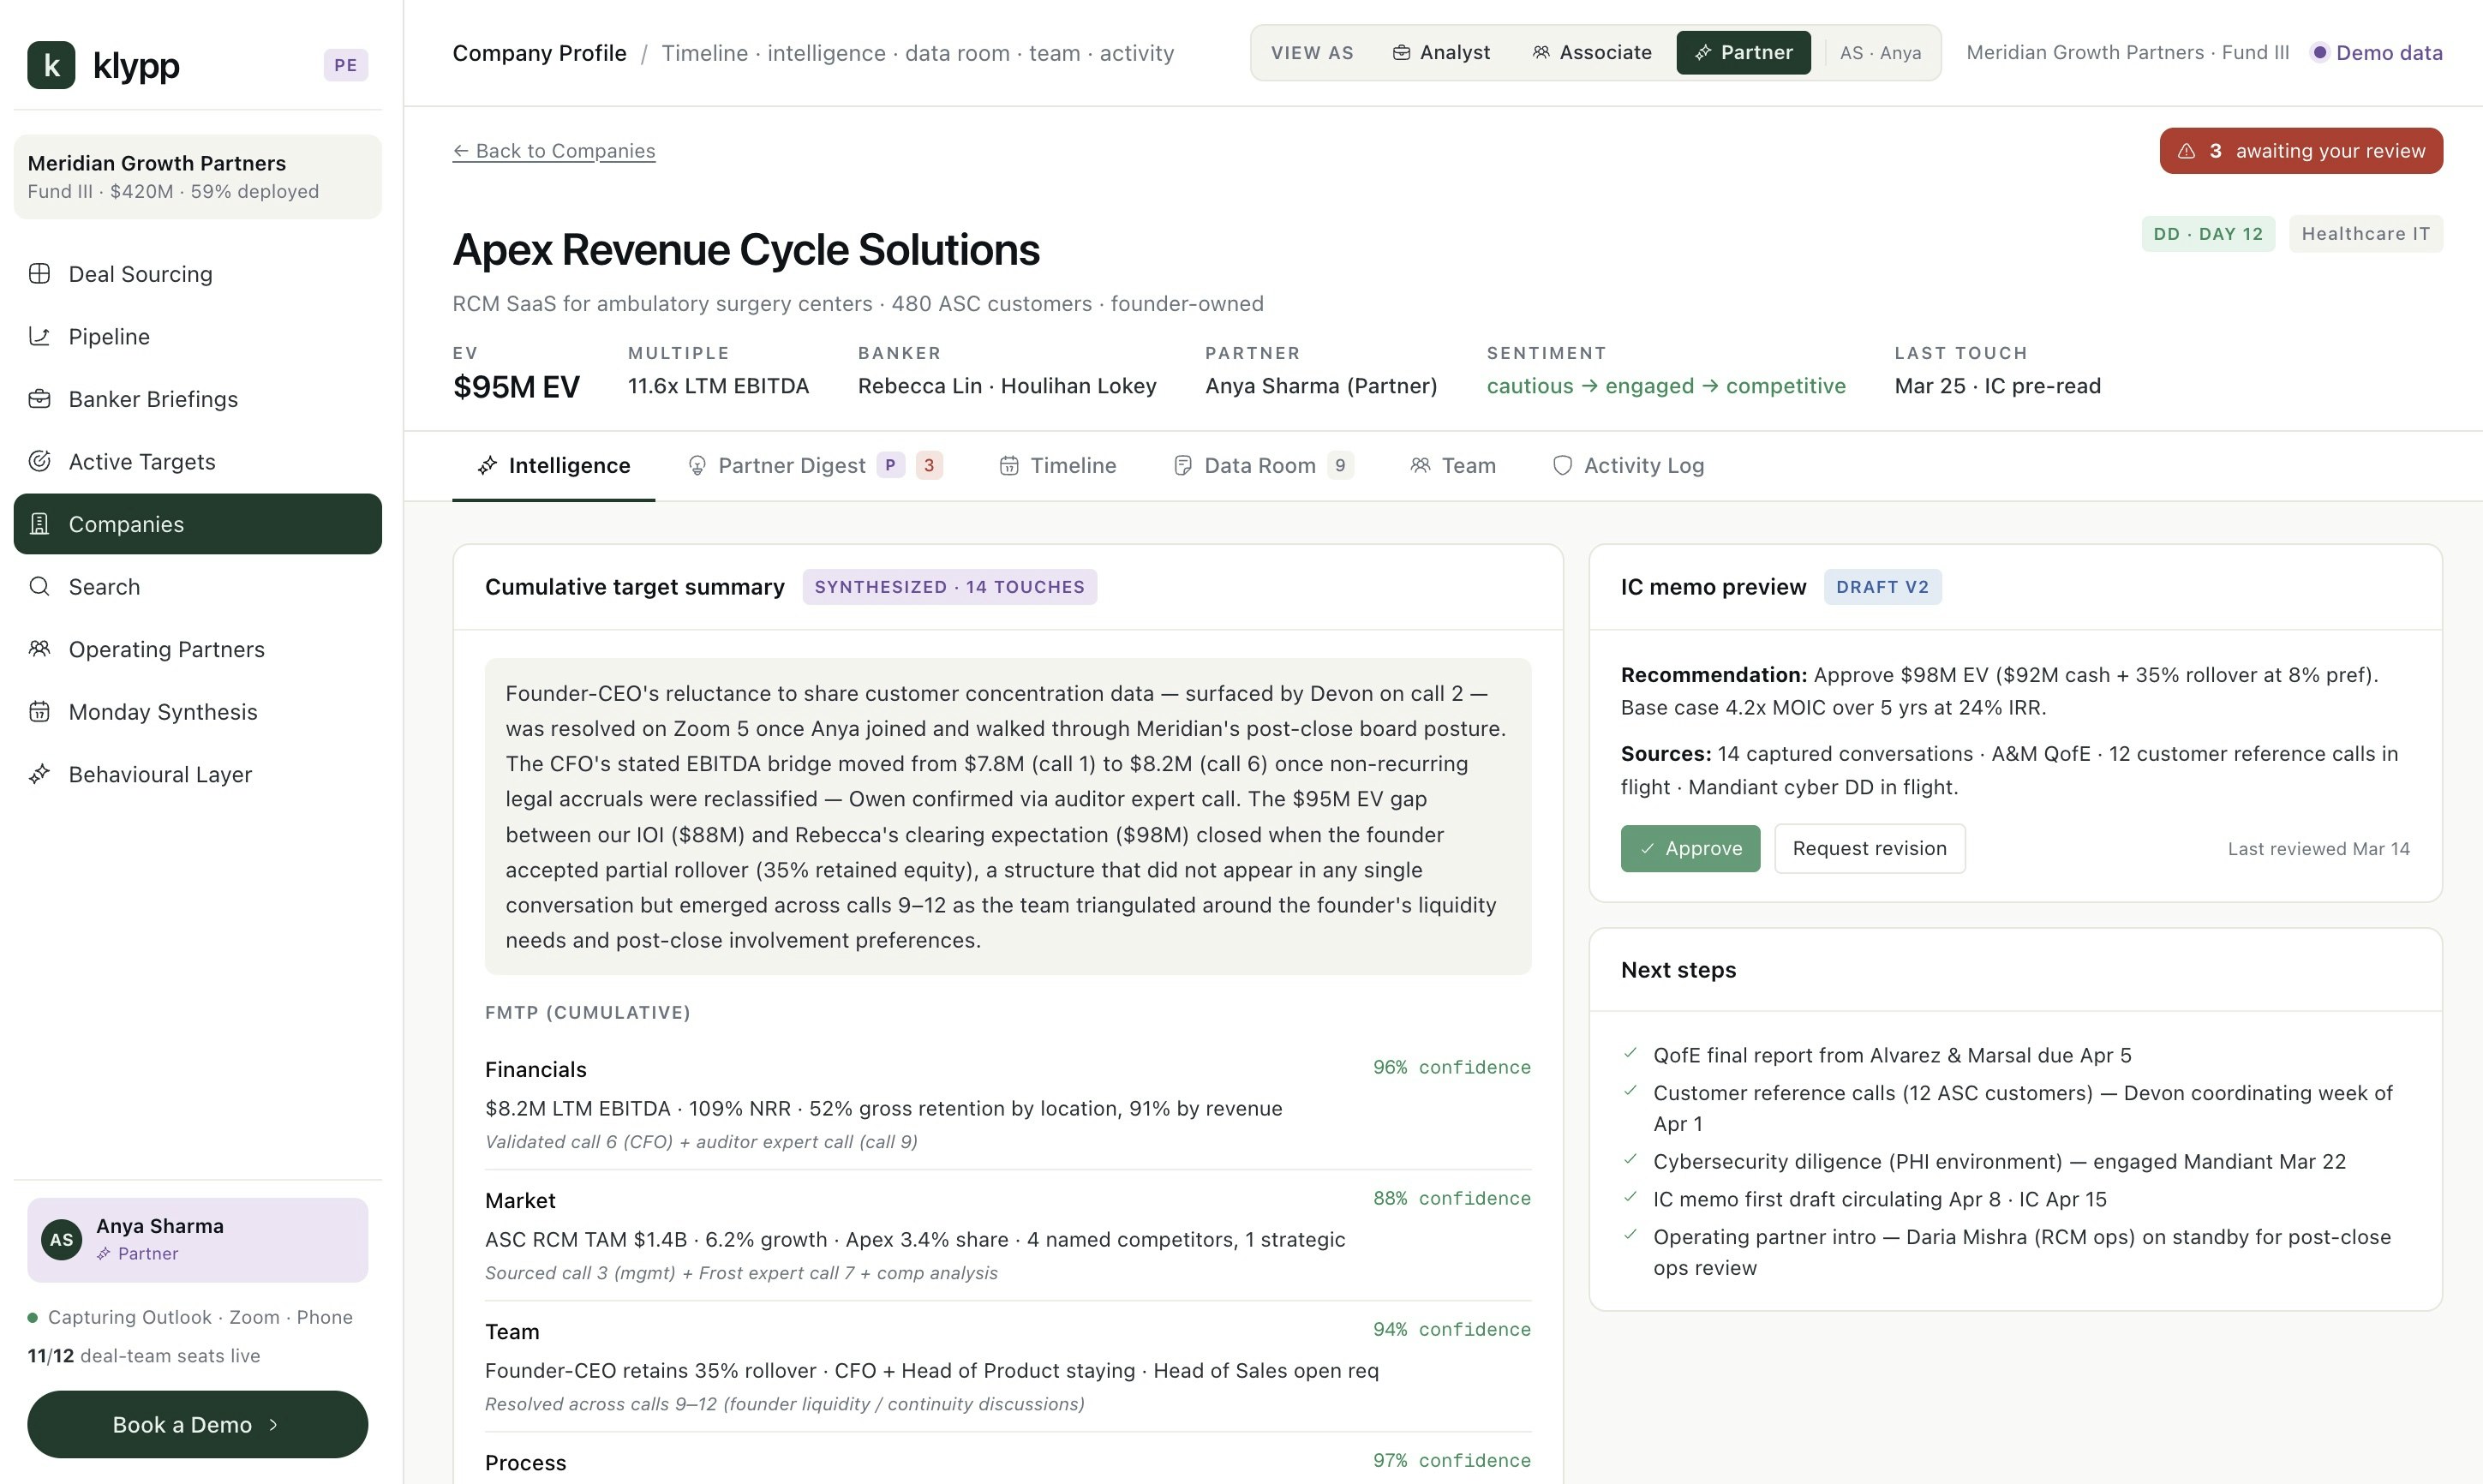This screenshot has width=2483, height=1484.
Task: Open the Anya Sharma user card
Action: pos(198,1240)
